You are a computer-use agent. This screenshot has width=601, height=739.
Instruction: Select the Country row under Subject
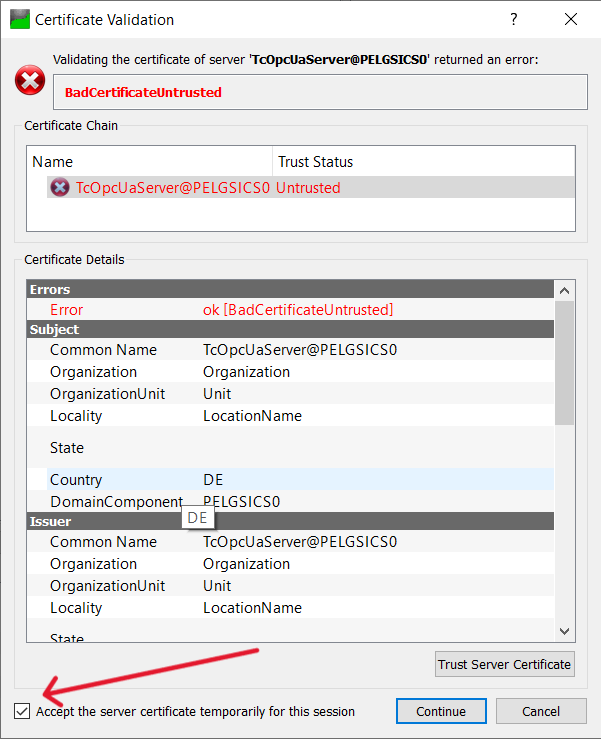point(300,480)
